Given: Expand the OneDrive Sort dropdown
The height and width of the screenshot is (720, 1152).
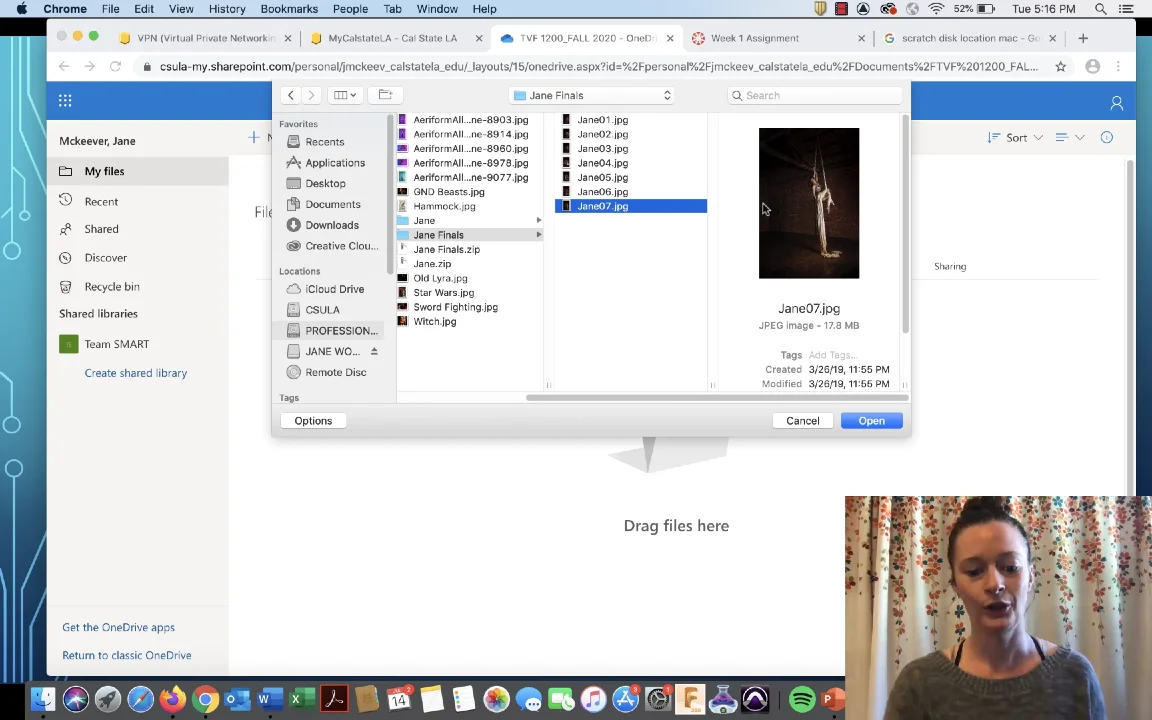Looking at the screenshot, I should coord(1015,137).
